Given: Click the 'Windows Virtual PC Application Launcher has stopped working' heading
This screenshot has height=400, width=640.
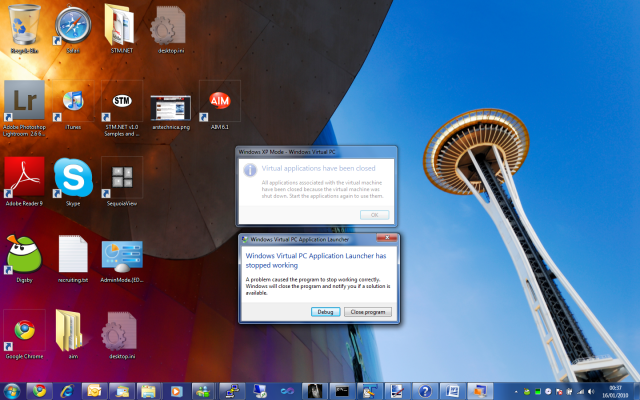Looking at the screenshot, I should (x=316, y=260).
